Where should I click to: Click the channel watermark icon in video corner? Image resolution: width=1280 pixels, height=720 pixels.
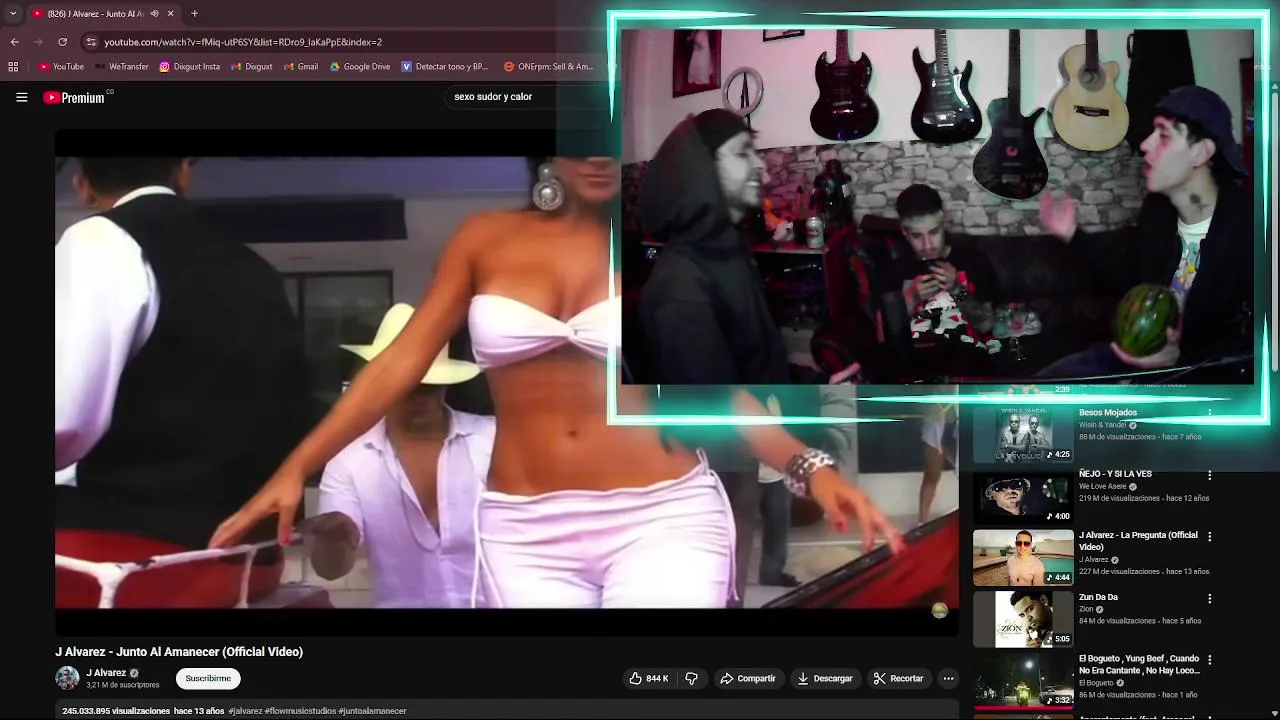click(x=939, y=610)
